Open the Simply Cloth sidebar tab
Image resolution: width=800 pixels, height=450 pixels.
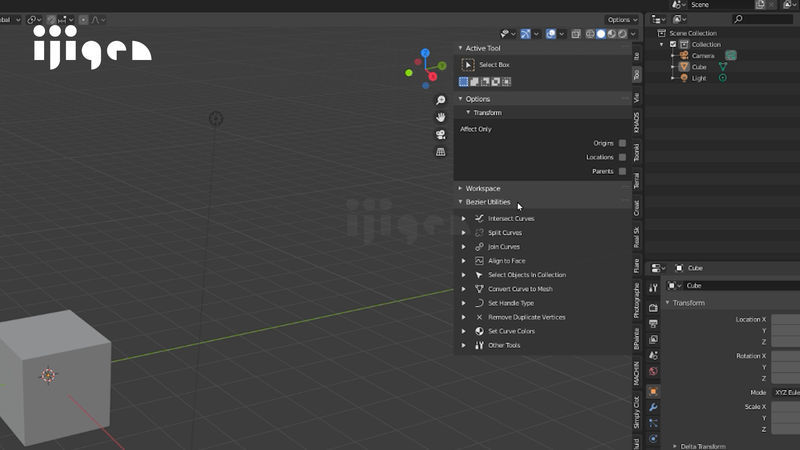click(637, 412)
